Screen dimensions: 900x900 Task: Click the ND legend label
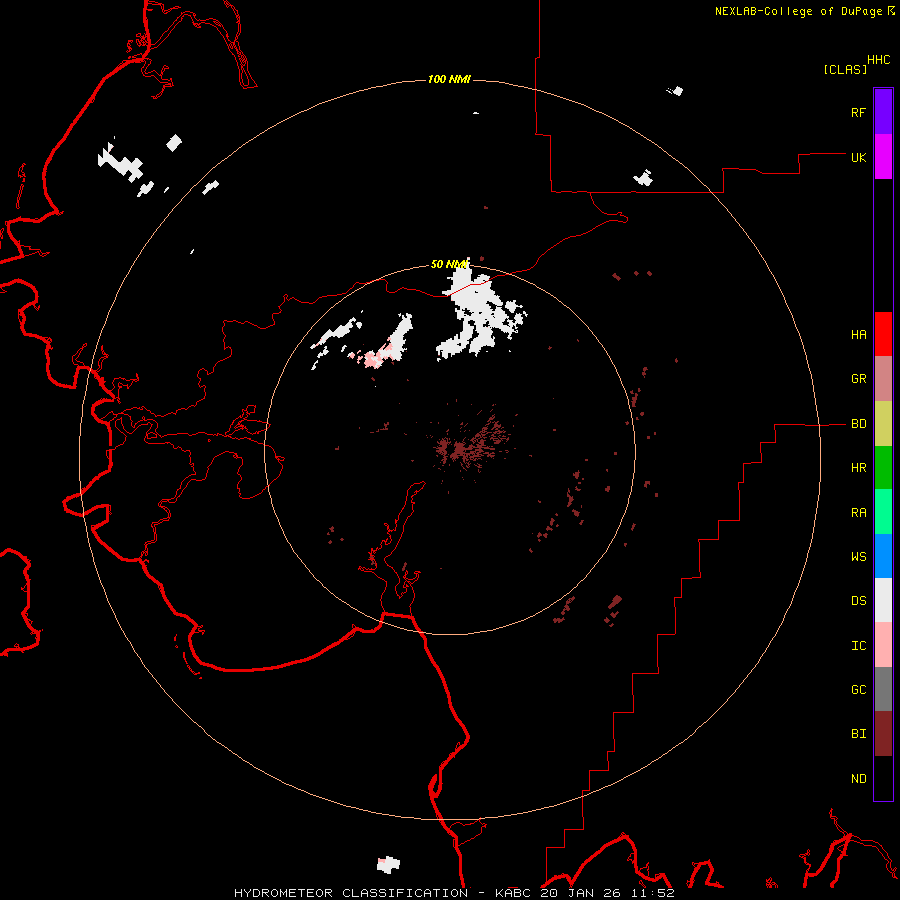858,779
